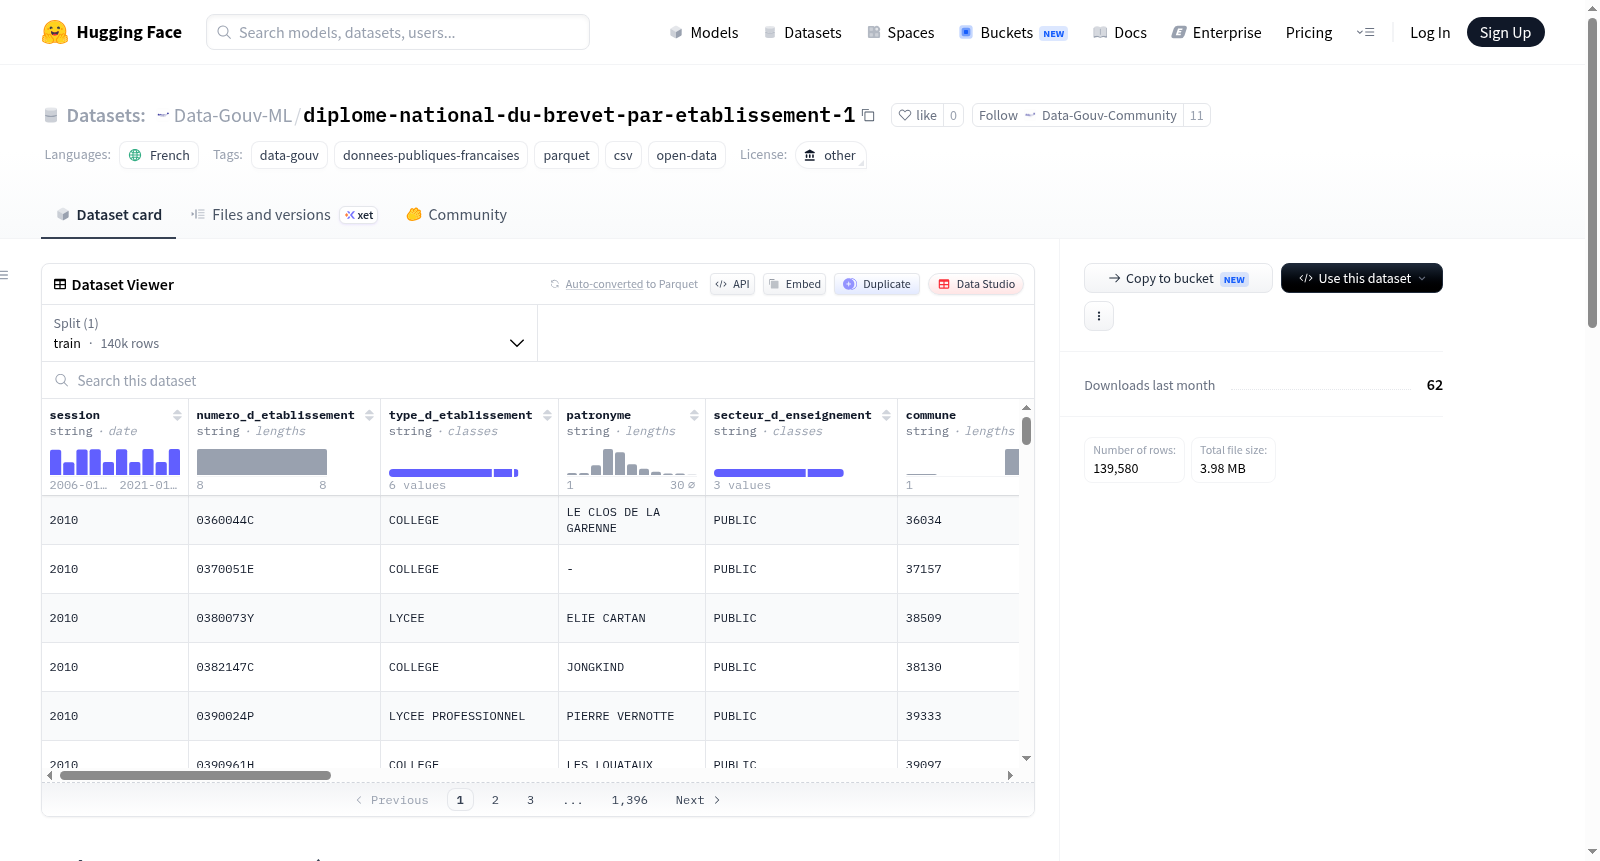The height and width of the screenshot is (861, 1600).
Task: Focus the Search this dataset field
Action: coord(538,381)
